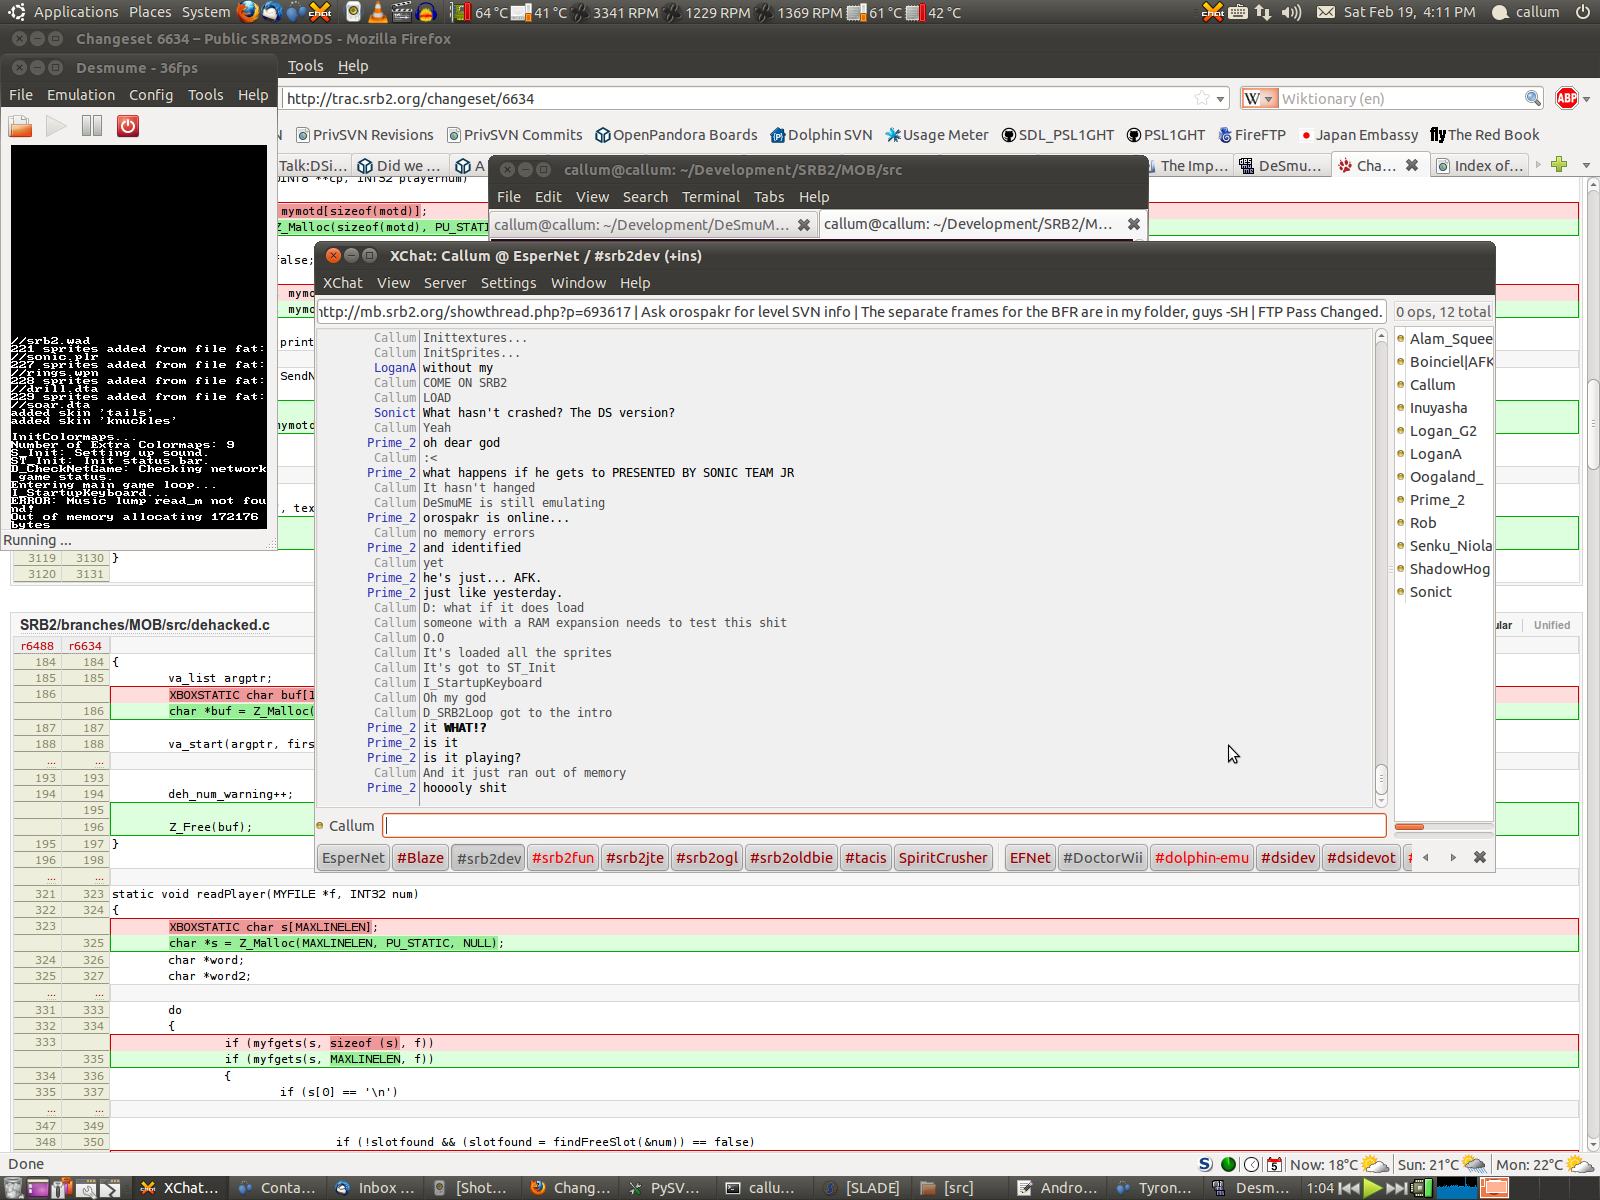Open Config menu in Desmume
Image resolution: width=1600 pixels, height=1200 pixels.
151,95
